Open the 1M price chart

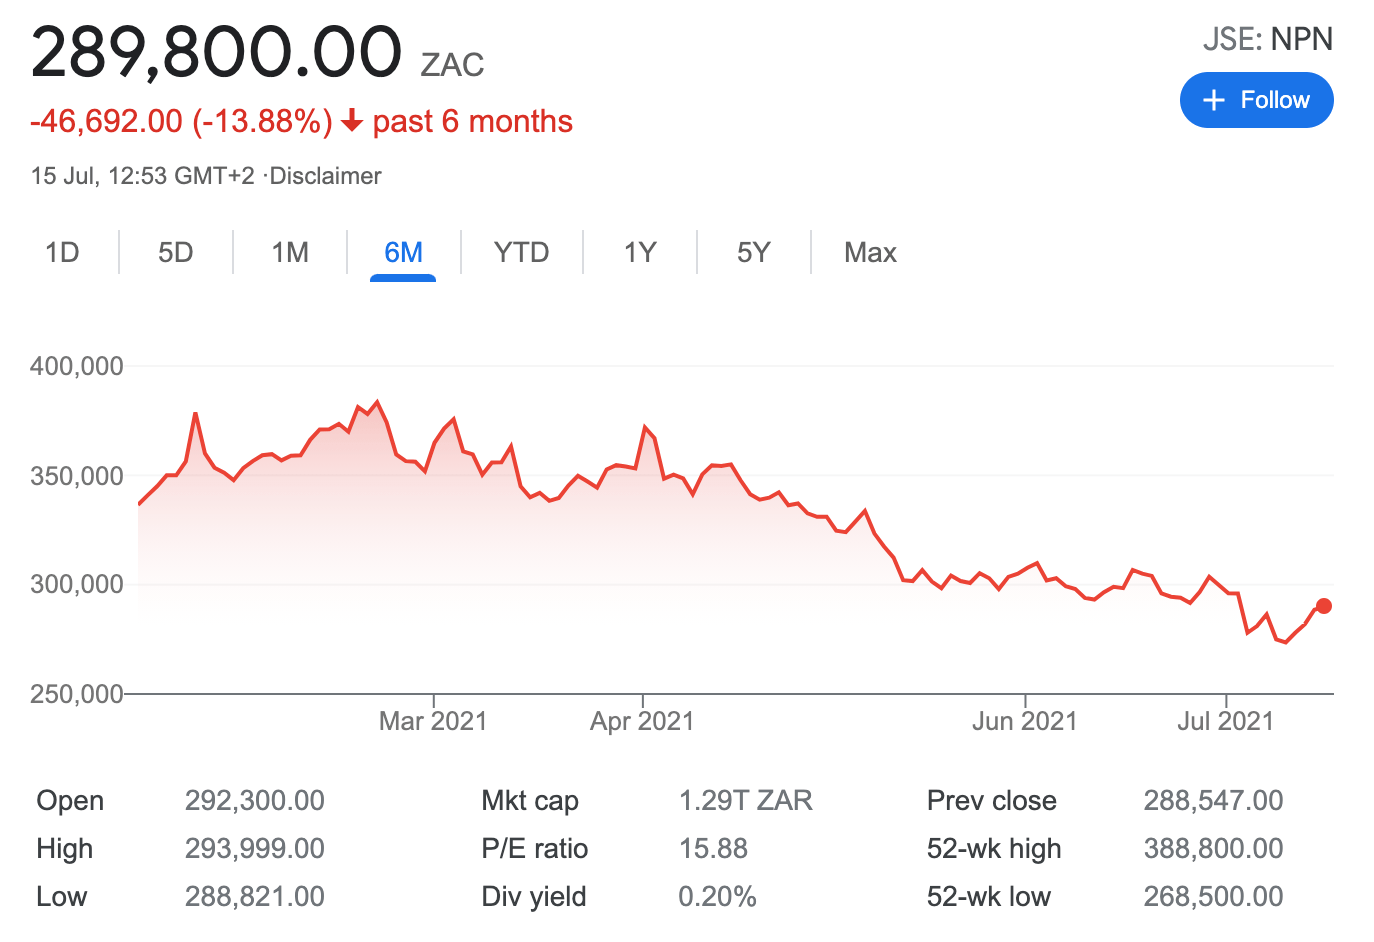290,252
